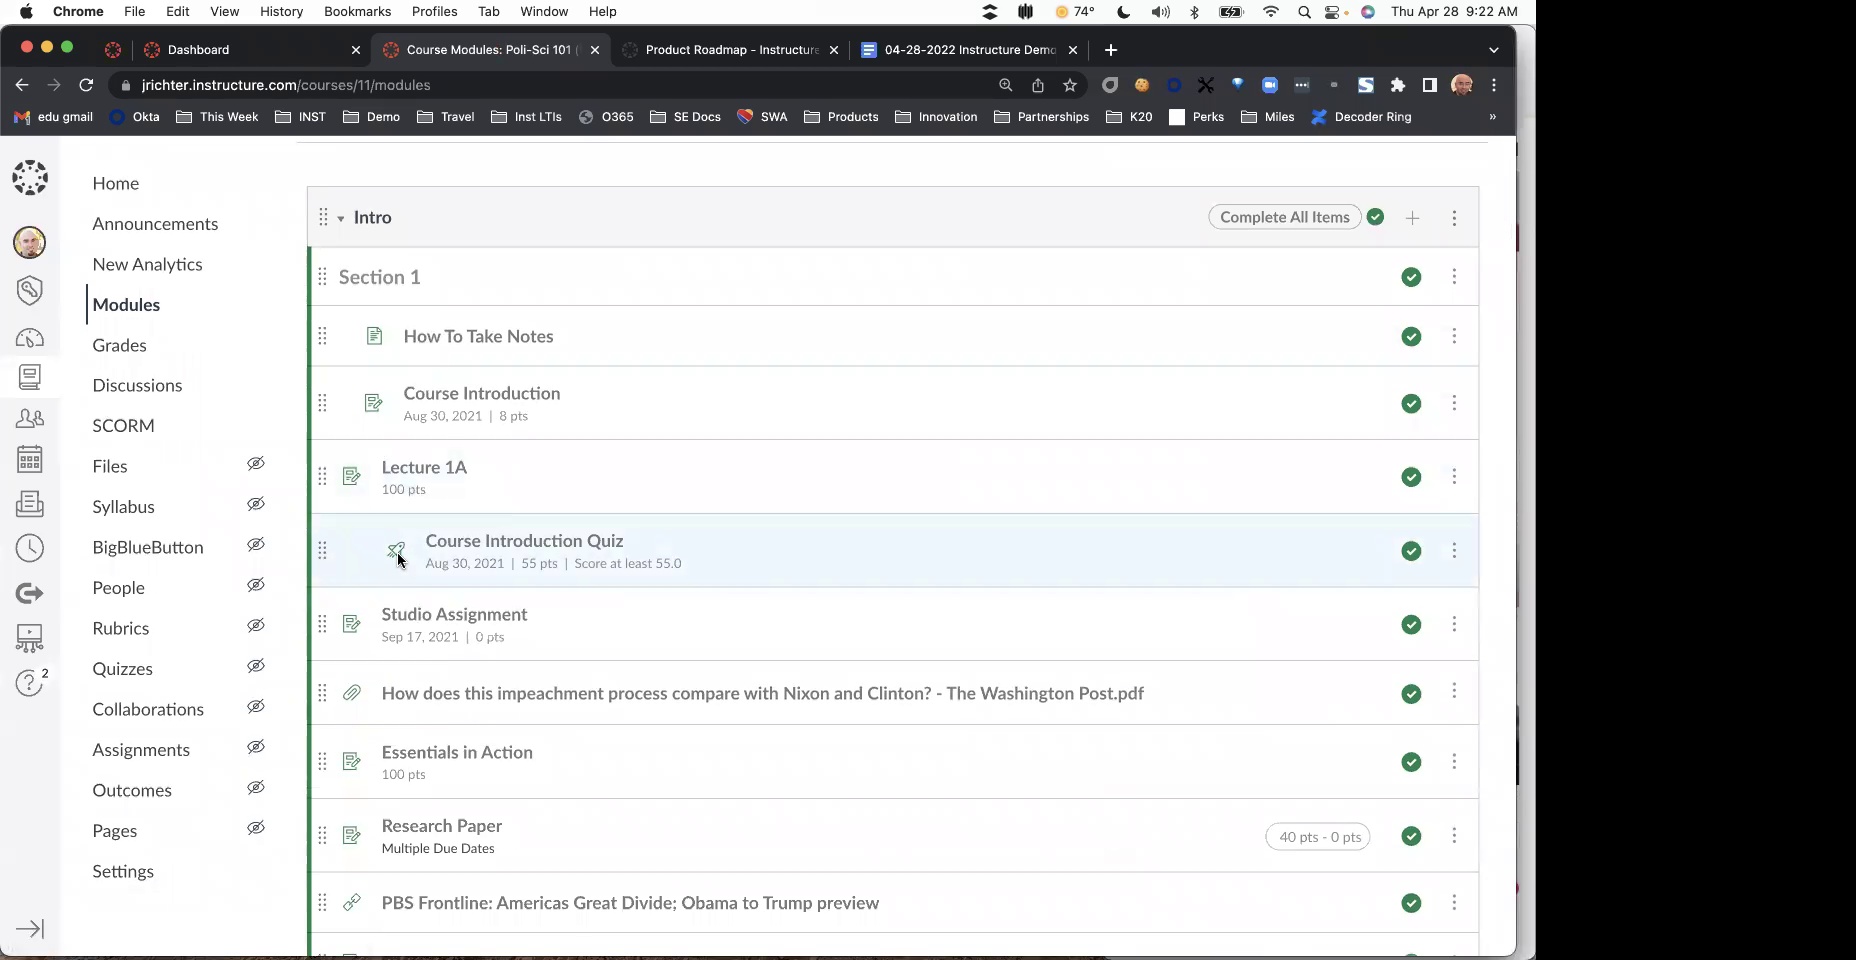Bookmark this page with the star icon
Image resolution: width=1856 pixels, height=960 pixels.
click(1070, 85)
